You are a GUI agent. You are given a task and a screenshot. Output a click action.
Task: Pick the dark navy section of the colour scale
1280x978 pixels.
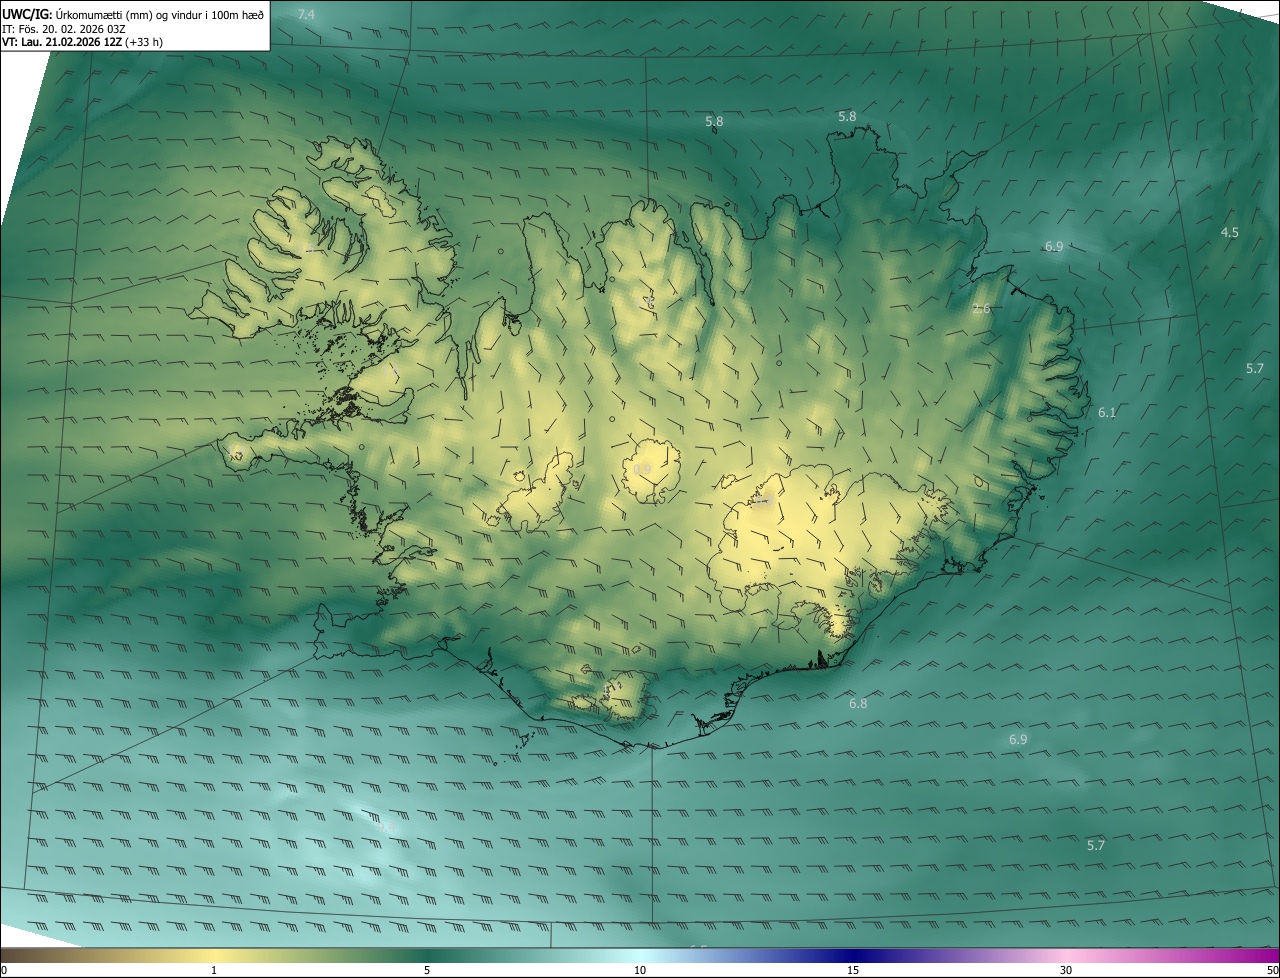tap(853, 955)
